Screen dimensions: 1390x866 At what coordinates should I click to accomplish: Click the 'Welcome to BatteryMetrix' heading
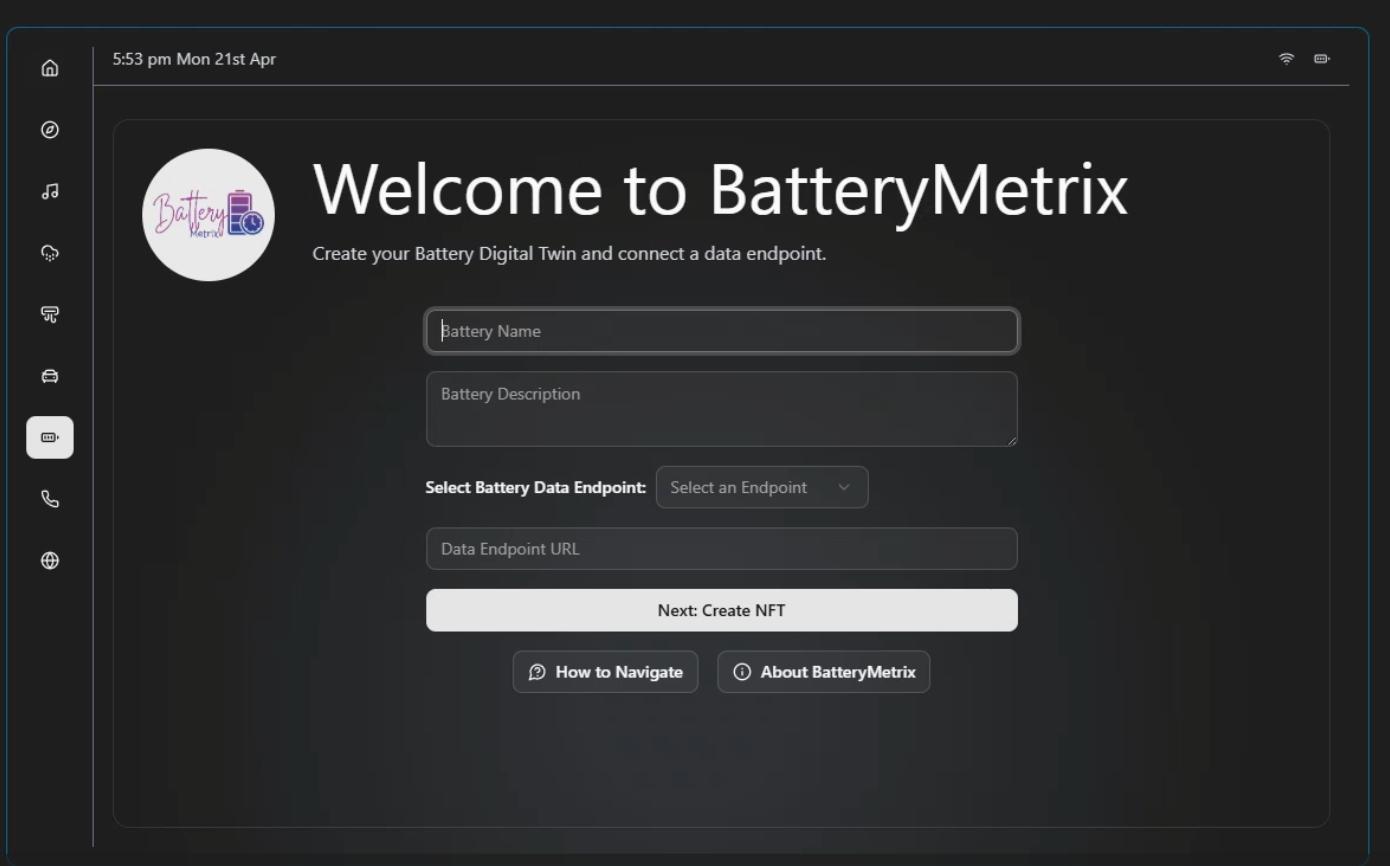[720, 189]
